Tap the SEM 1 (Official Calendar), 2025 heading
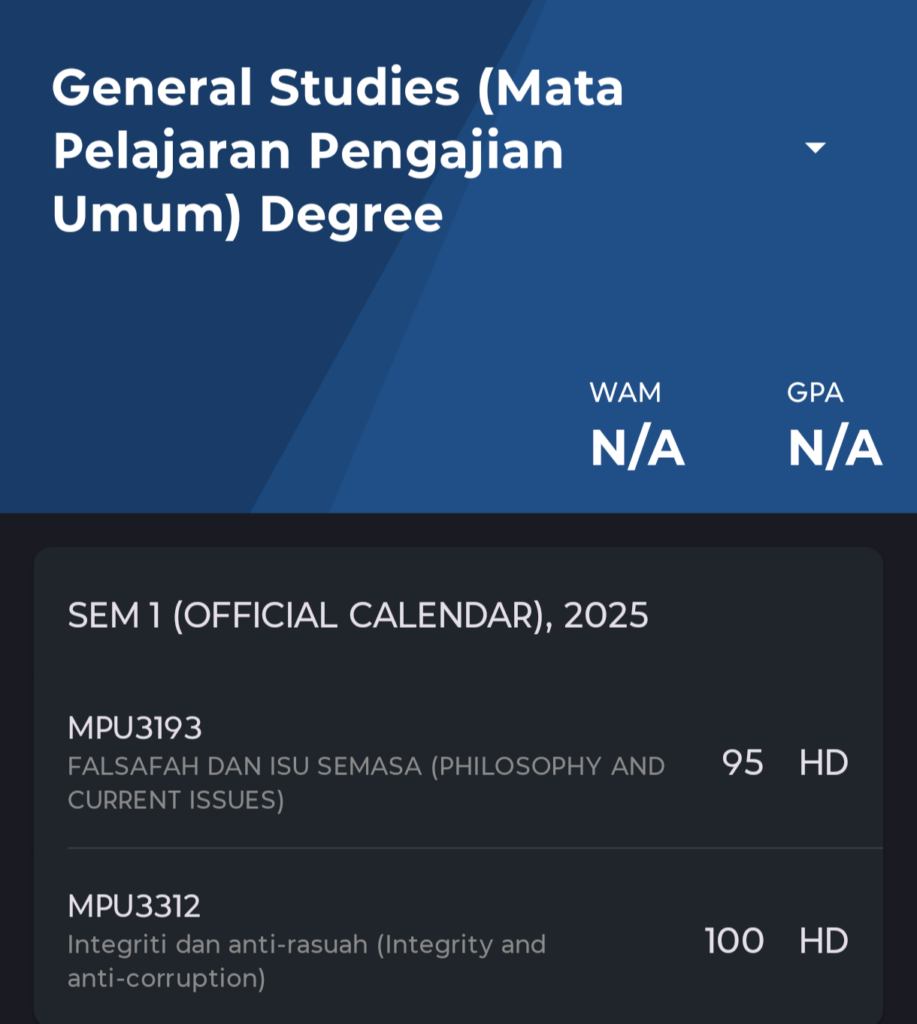This screenshot has width=917, height=1024. point(358,615)
